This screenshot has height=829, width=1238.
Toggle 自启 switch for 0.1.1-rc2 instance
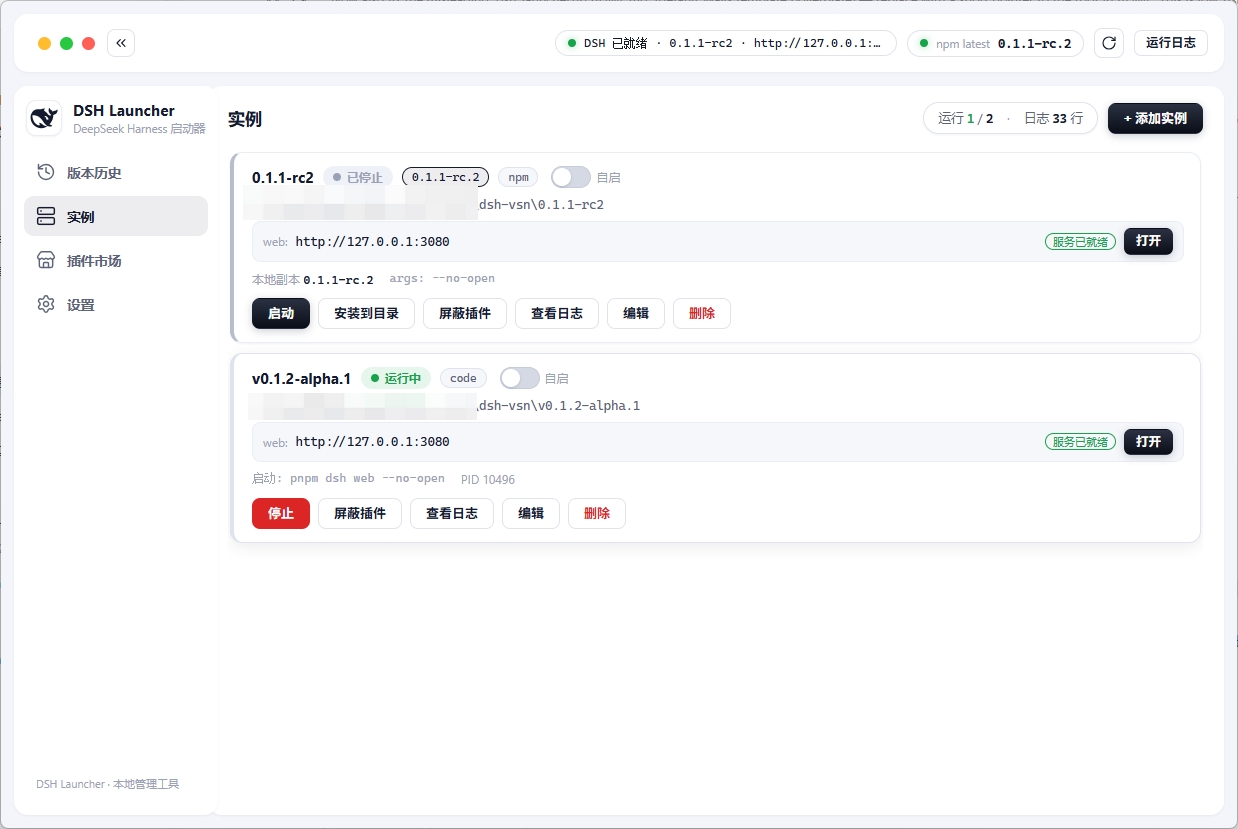click(571, 177)
